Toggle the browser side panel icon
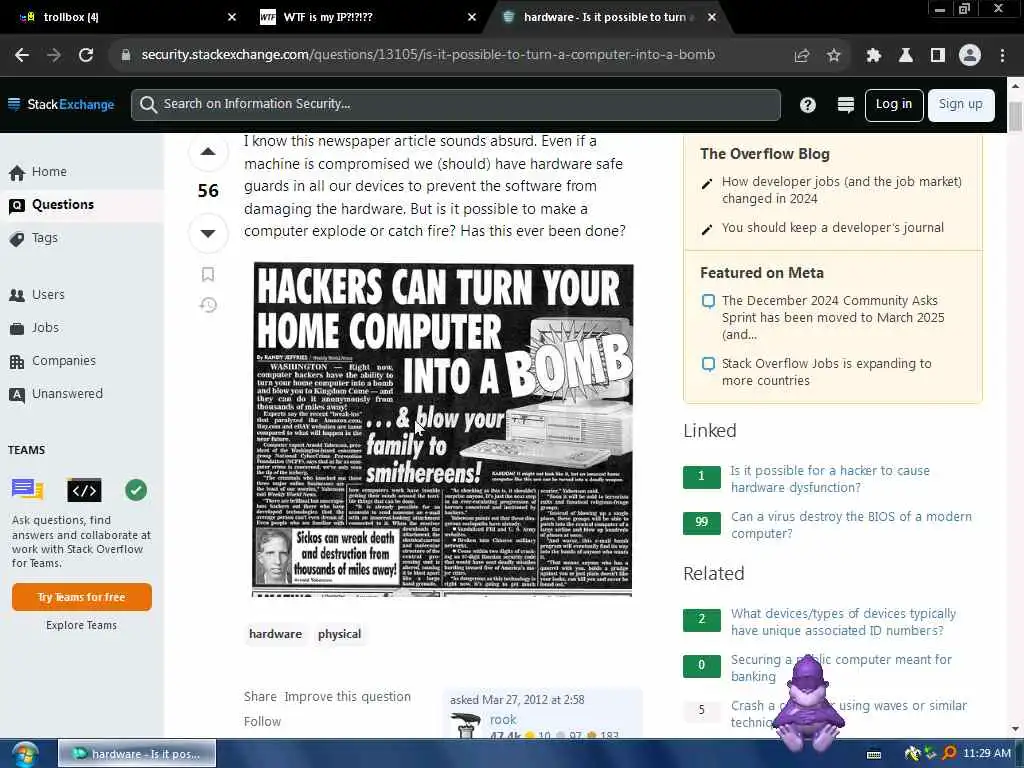Image resolution: width=1024 pixels, height=768 pixels. [938, 56]
